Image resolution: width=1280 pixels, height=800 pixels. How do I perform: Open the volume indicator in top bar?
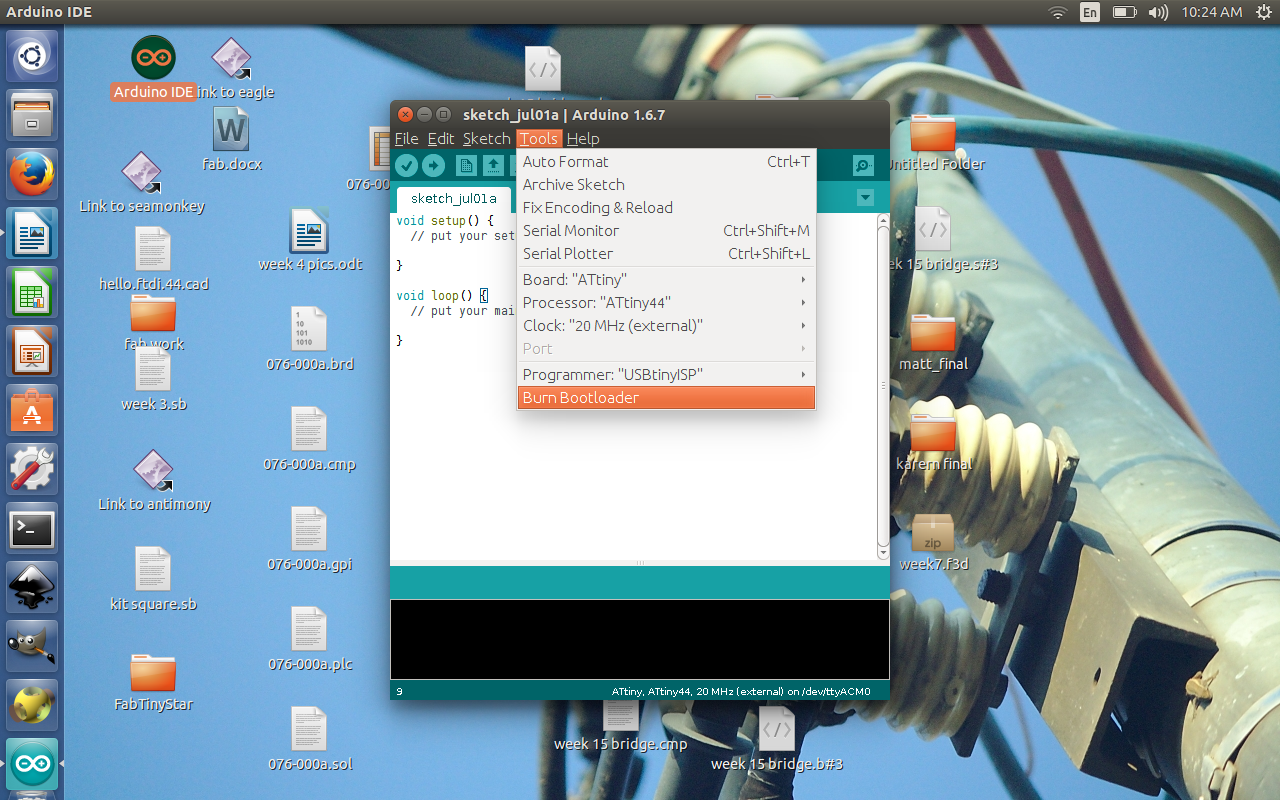(x=1158, y=12)
